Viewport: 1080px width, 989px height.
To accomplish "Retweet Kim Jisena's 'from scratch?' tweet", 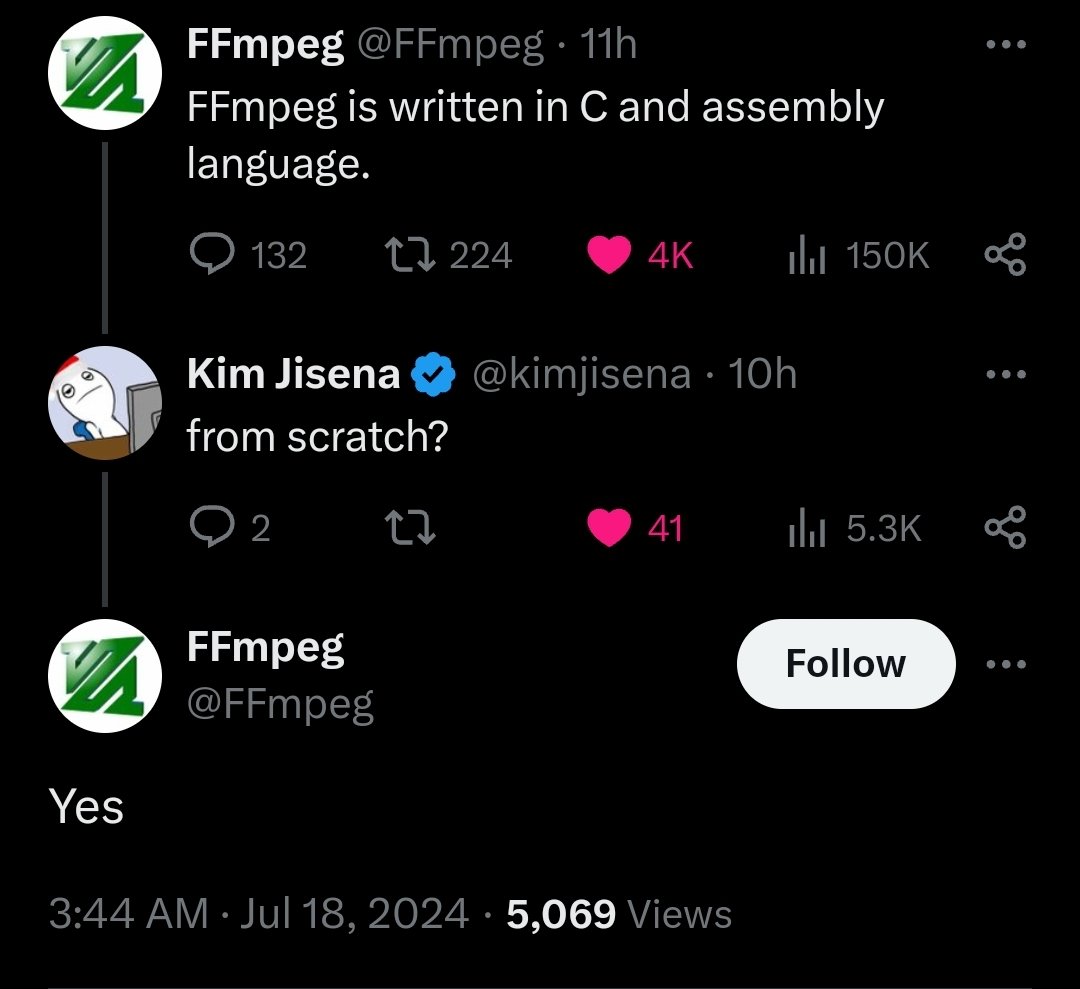I will (x=410, y=528).
